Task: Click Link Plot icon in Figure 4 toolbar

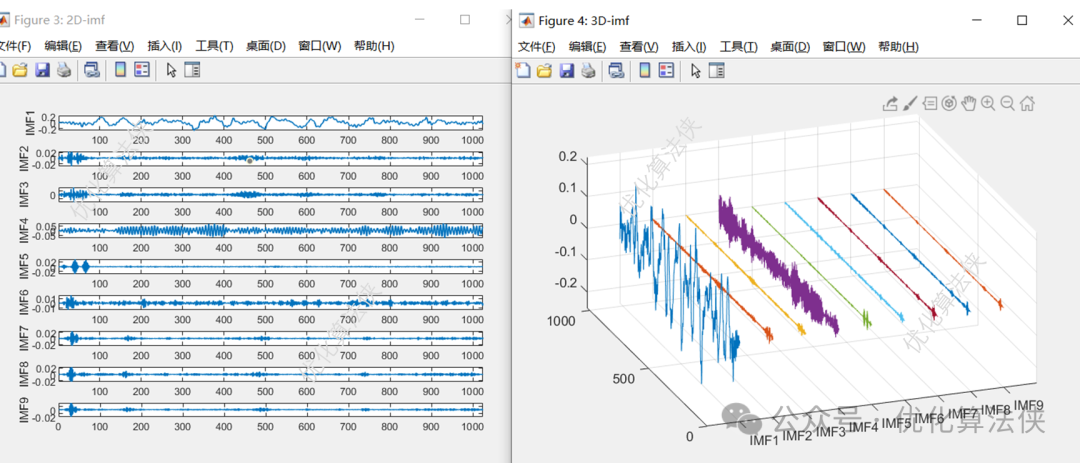Action: point(616,70)
